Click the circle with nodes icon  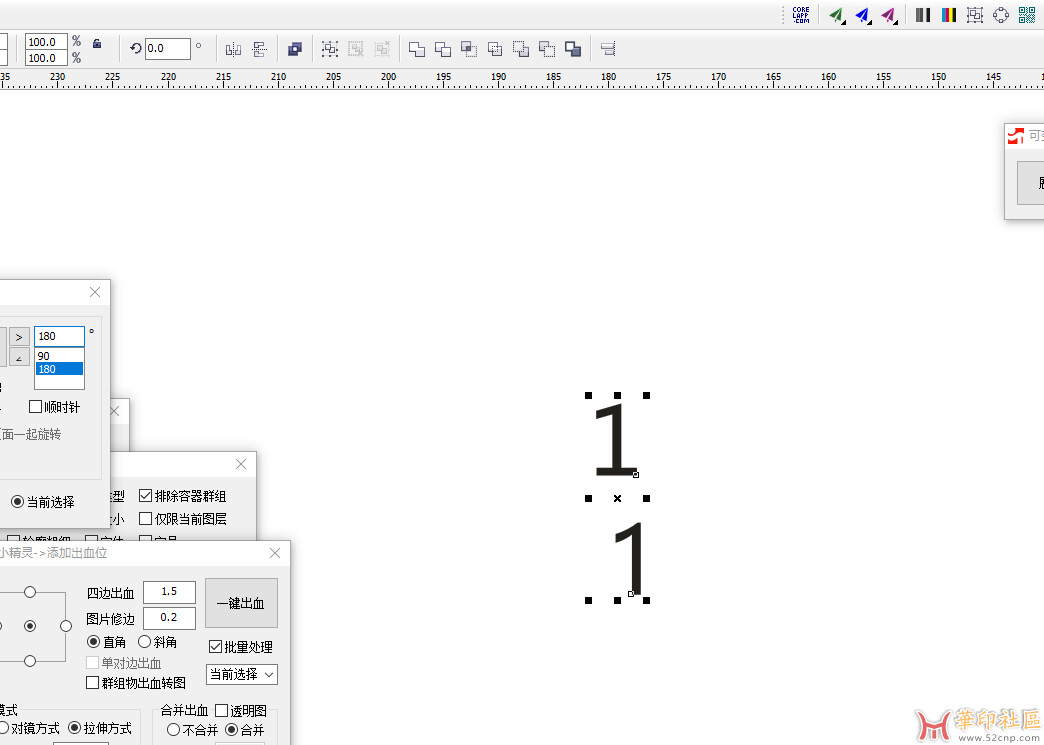click(x=1001, y=15)
